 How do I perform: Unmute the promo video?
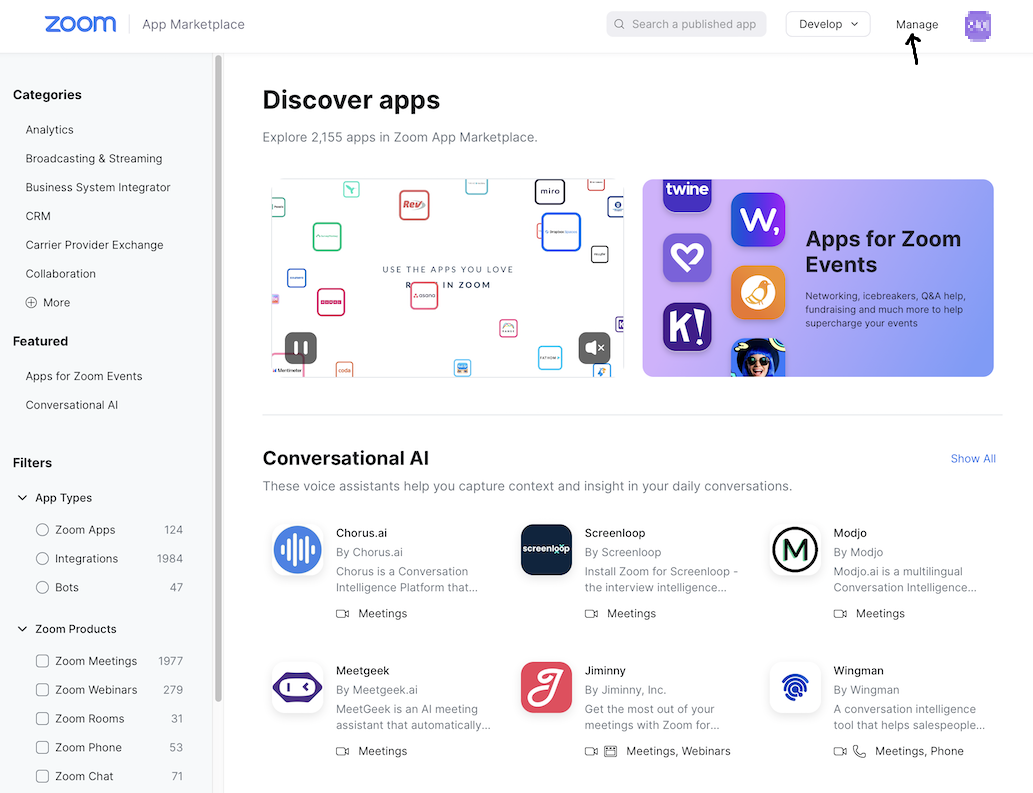pyautogui.click(x=594, y=348)
